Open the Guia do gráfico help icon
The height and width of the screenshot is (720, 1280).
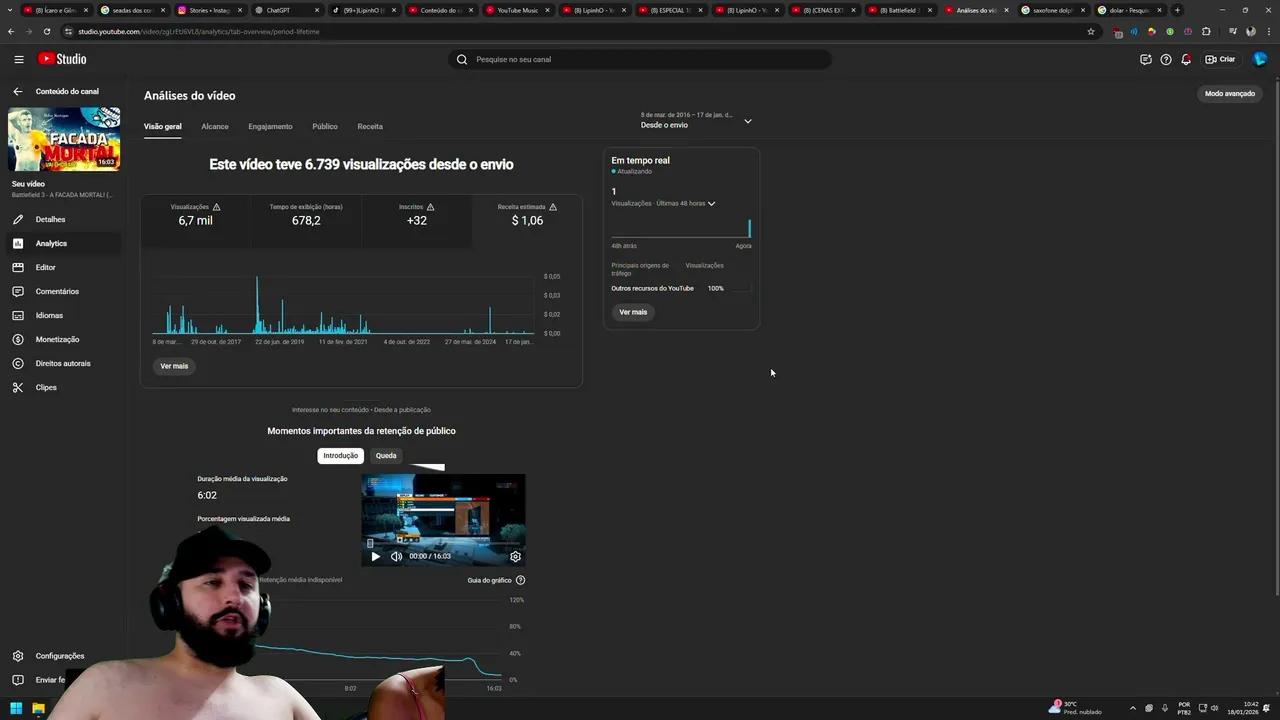520,580
